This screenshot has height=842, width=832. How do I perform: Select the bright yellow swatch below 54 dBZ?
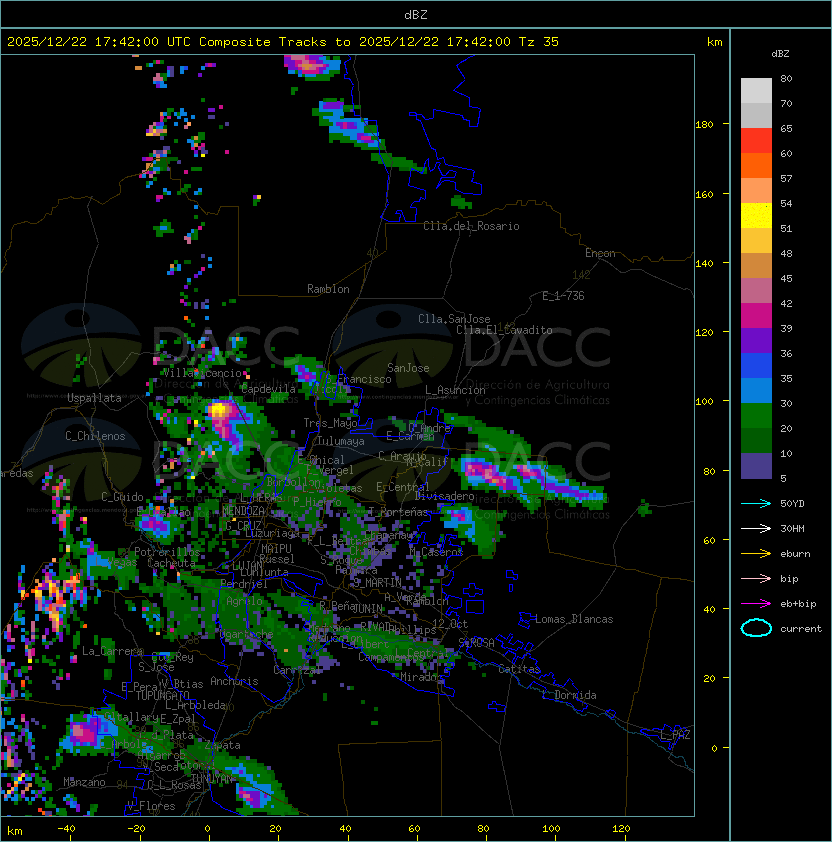coord(756,215)
